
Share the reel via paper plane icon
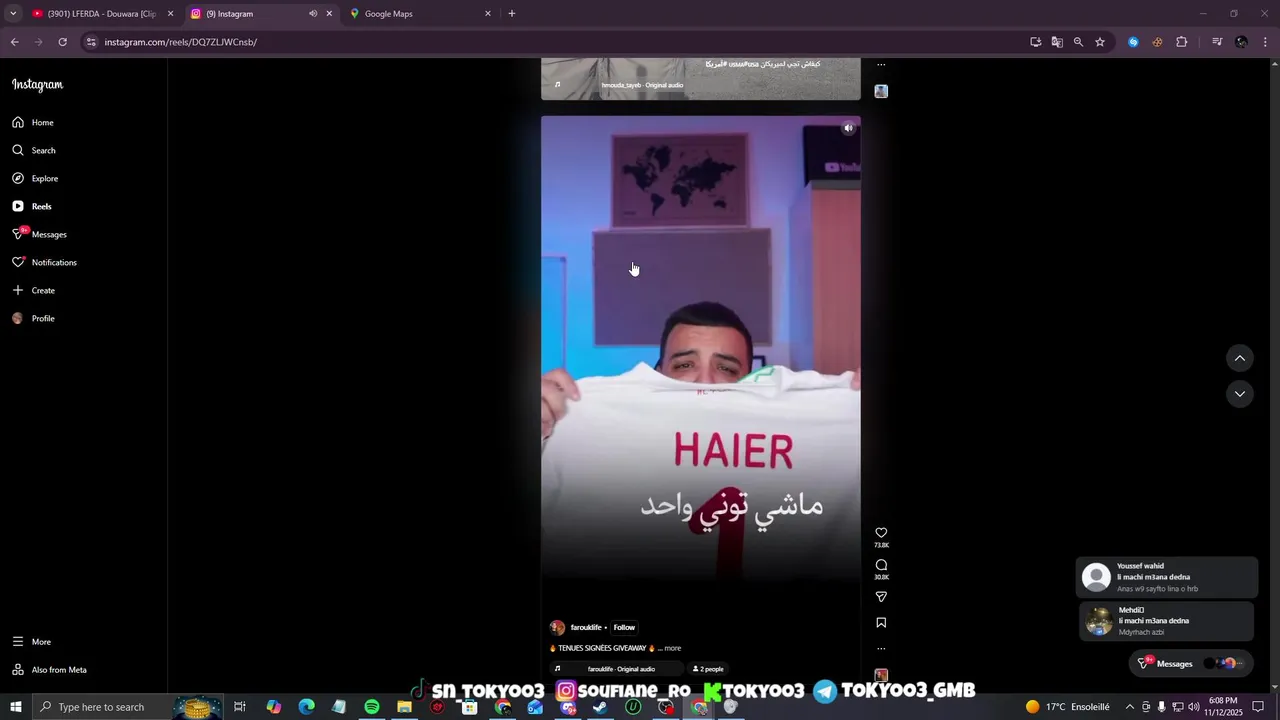(x=881, y=597)
